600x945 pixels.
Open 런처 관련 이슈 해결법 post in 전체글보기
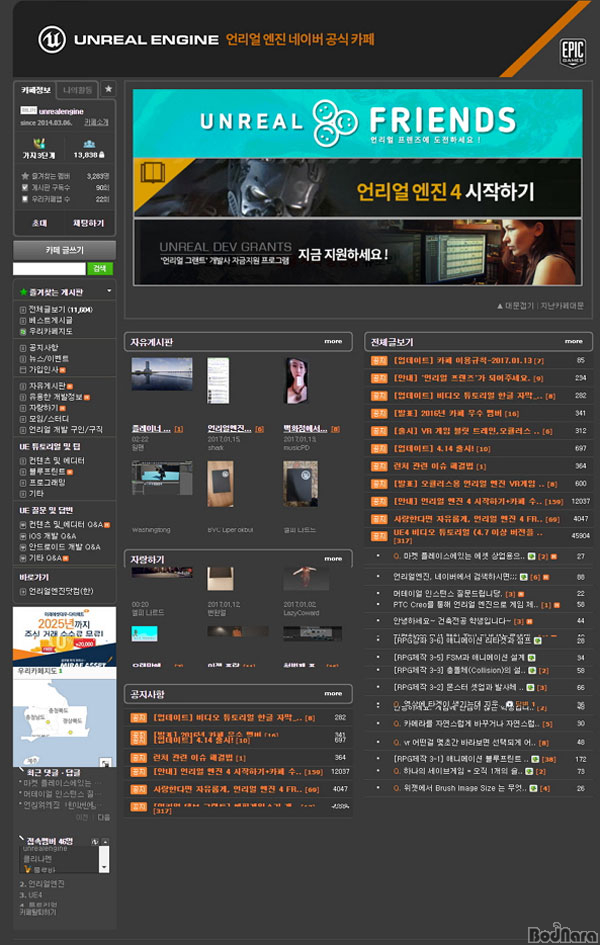[440, 466]
